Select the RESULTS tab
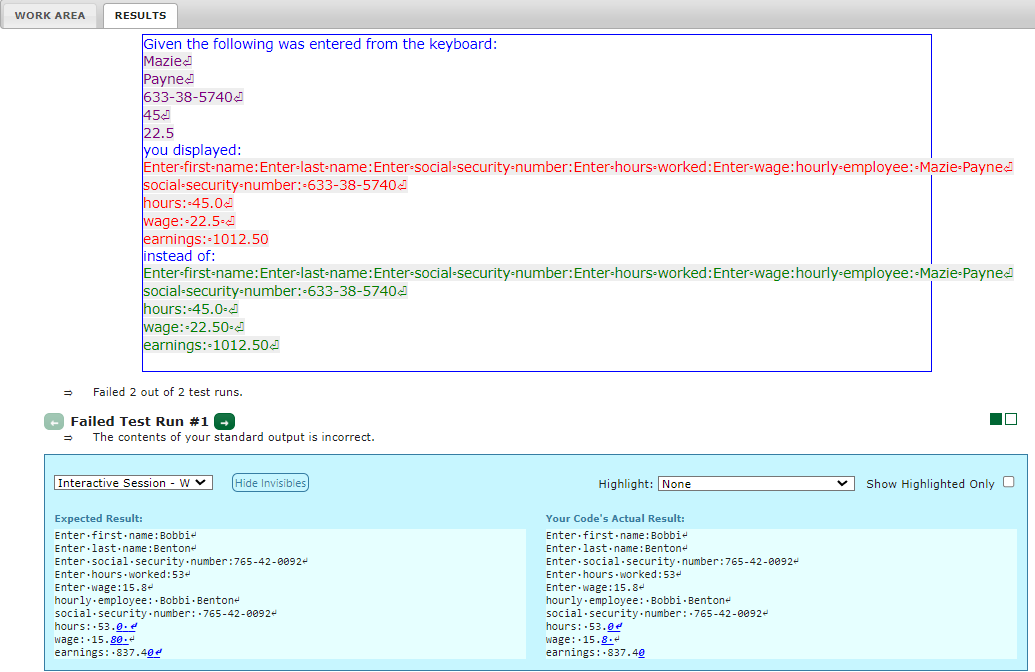 [139, 16]
